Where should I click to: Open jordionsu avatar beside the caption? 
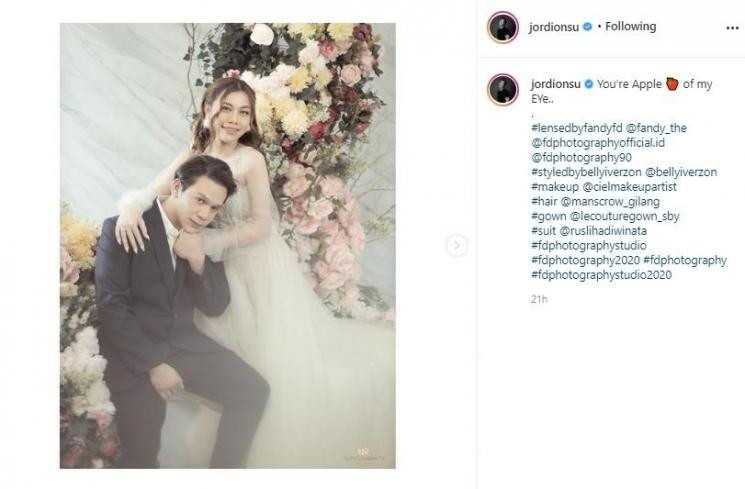pyautogui.click(x=503, y=89)
